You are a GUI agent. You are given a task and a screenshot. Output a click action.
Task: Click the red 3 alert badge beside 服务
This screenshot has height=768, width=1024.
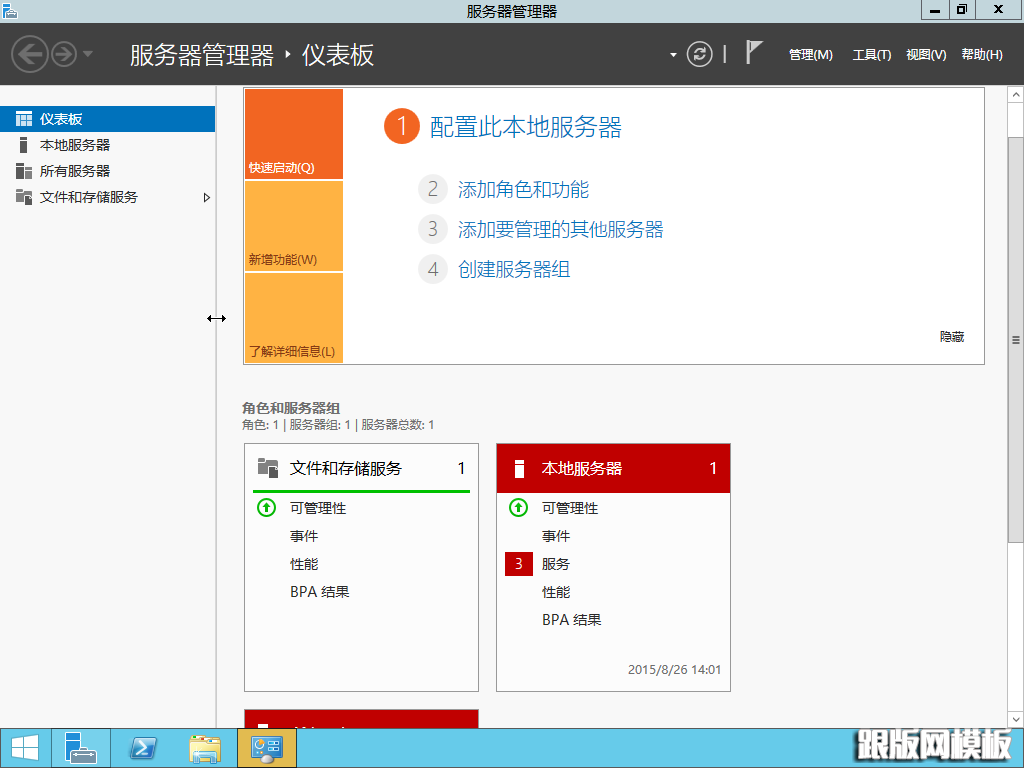pos(519,564)
